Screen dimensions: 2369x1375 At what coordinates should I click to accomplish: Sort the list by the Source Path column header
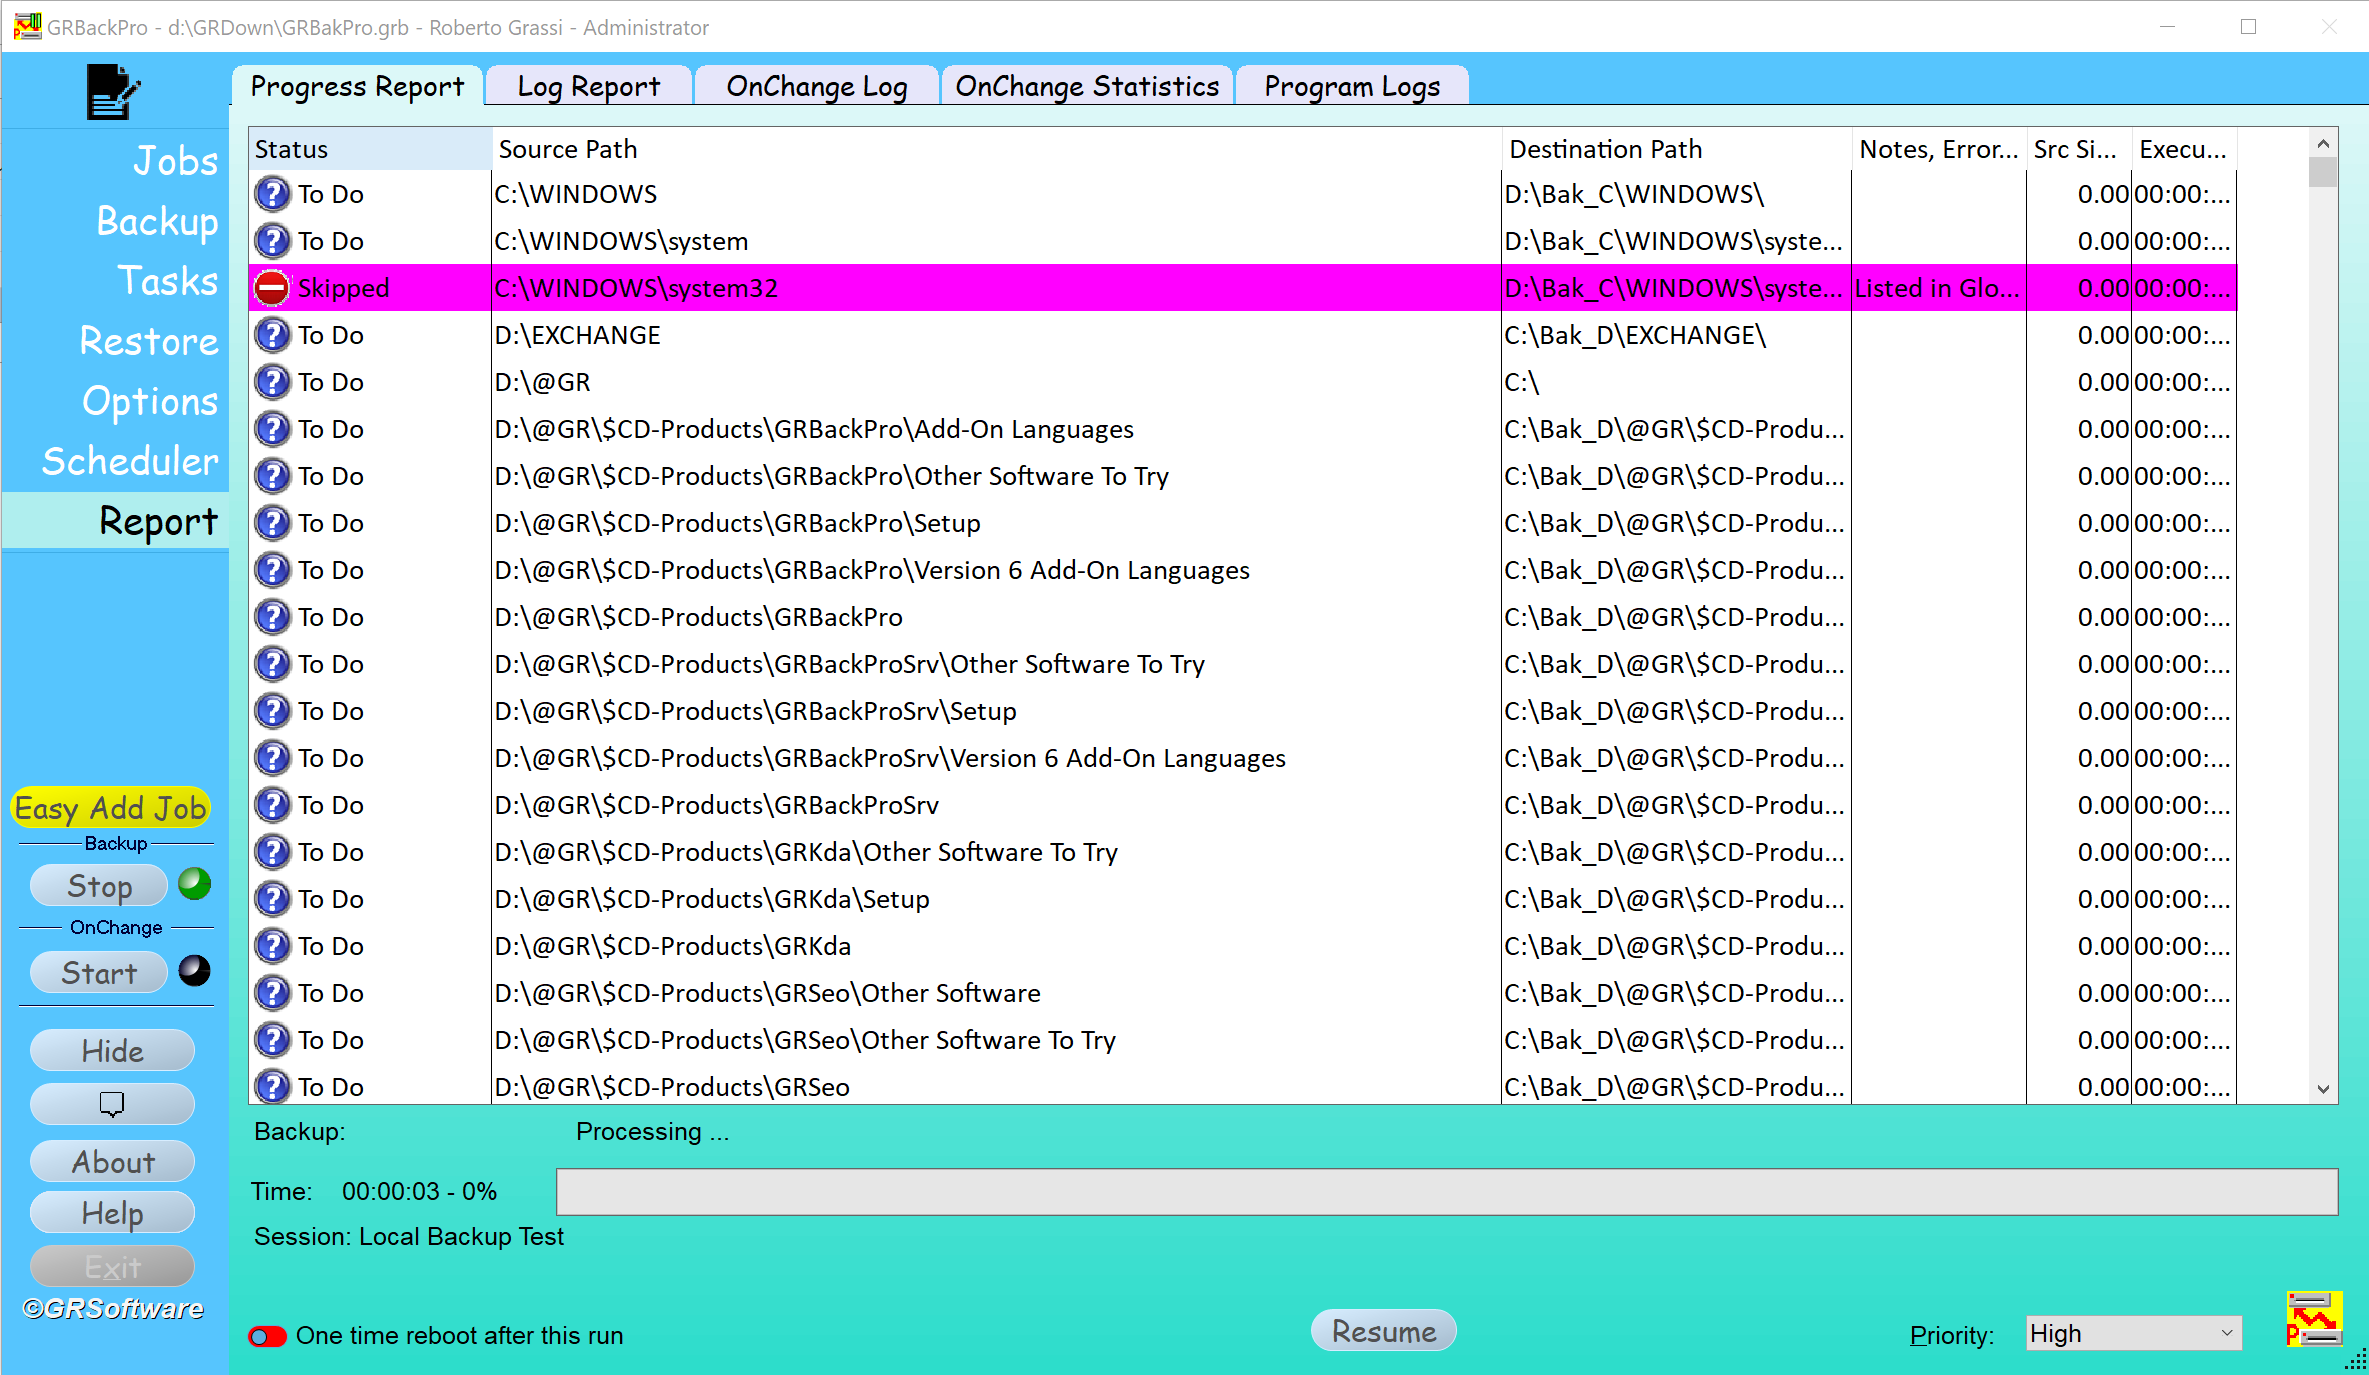point(995,149)
